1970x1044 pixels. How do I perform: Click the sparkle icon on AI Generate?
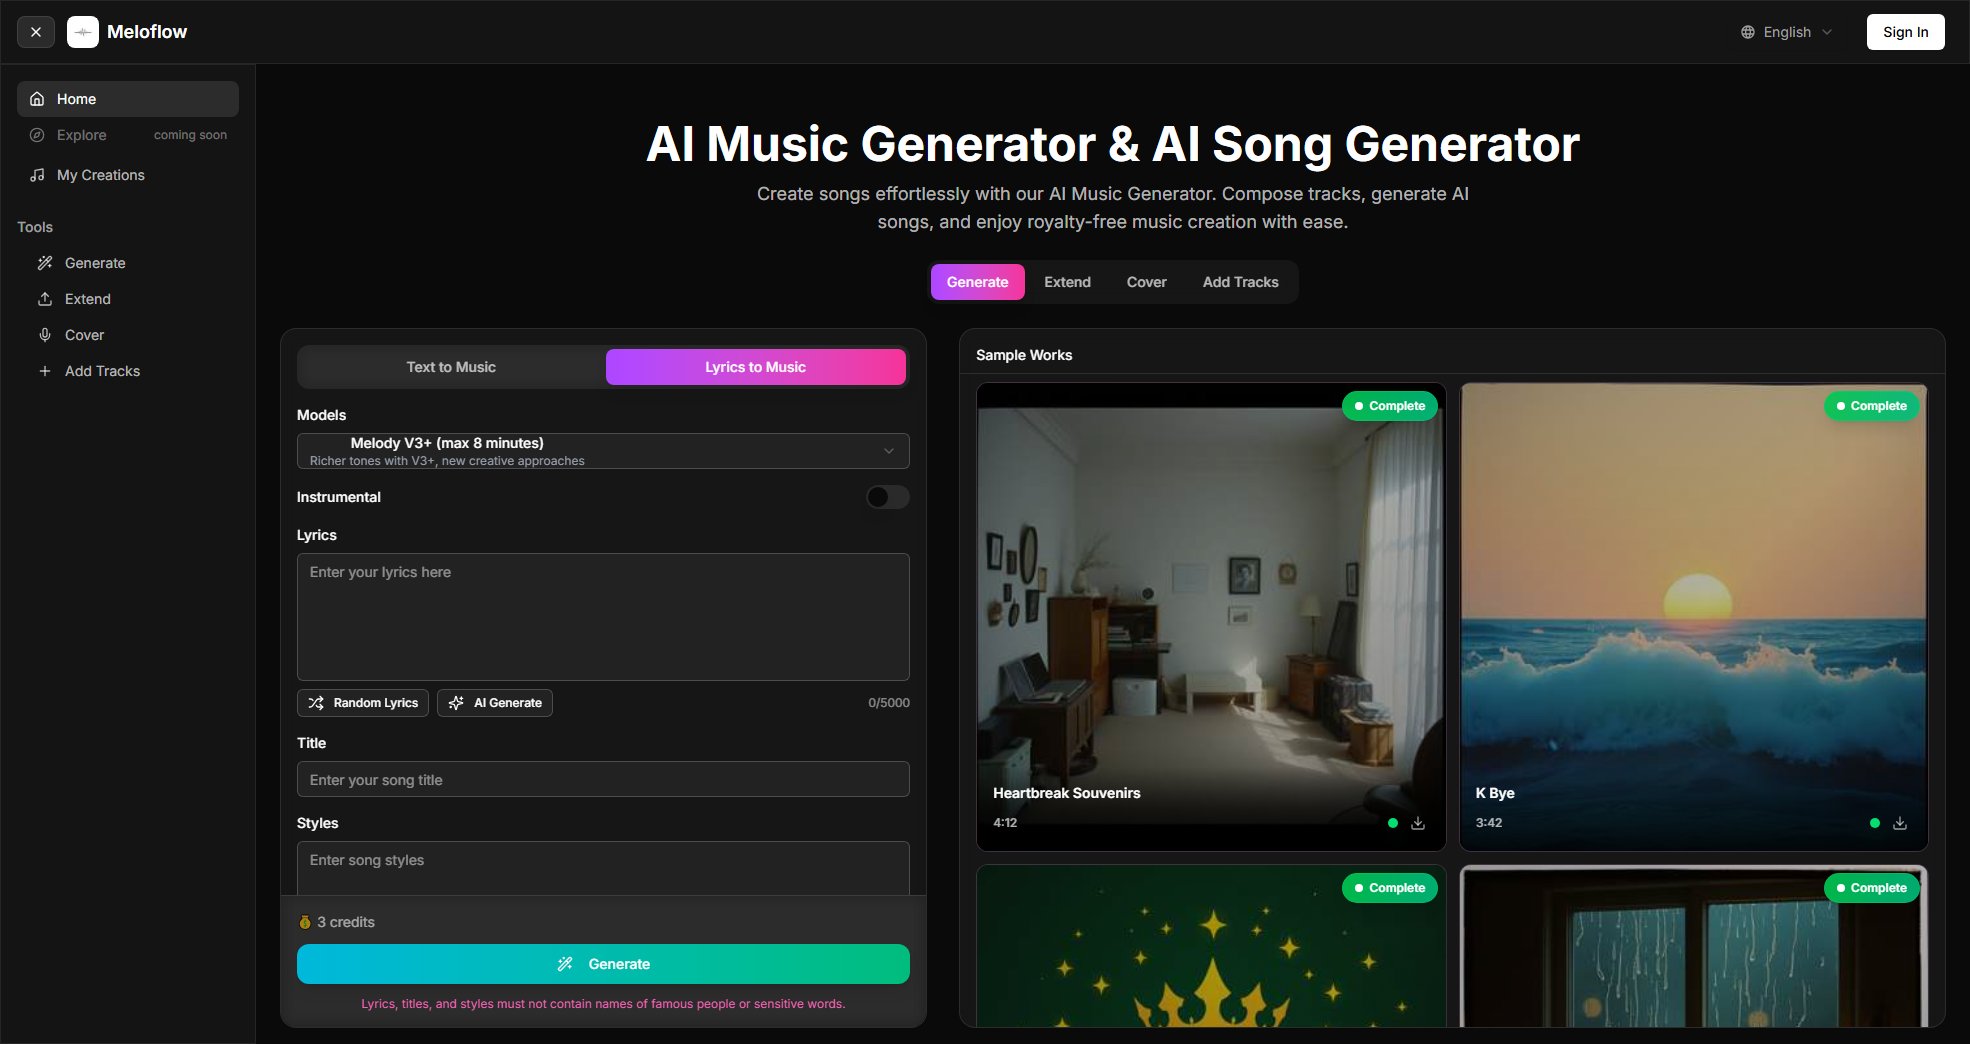pyautogui.click(x=456, y=703)
